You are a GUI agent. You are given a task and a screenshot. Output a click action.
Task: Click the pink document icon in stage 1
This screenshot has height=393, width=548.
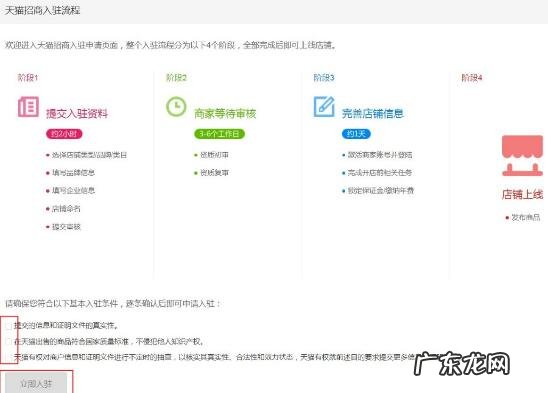(28, 107)
